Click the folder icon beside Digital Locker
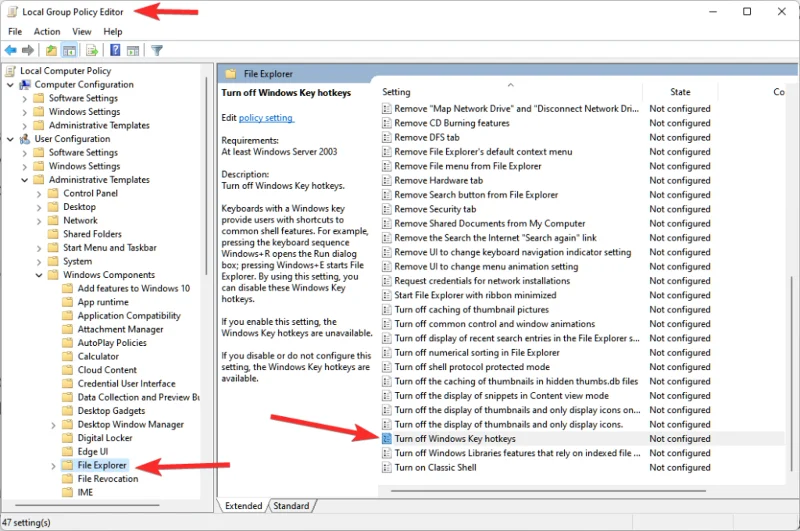 tap(67, 438)
